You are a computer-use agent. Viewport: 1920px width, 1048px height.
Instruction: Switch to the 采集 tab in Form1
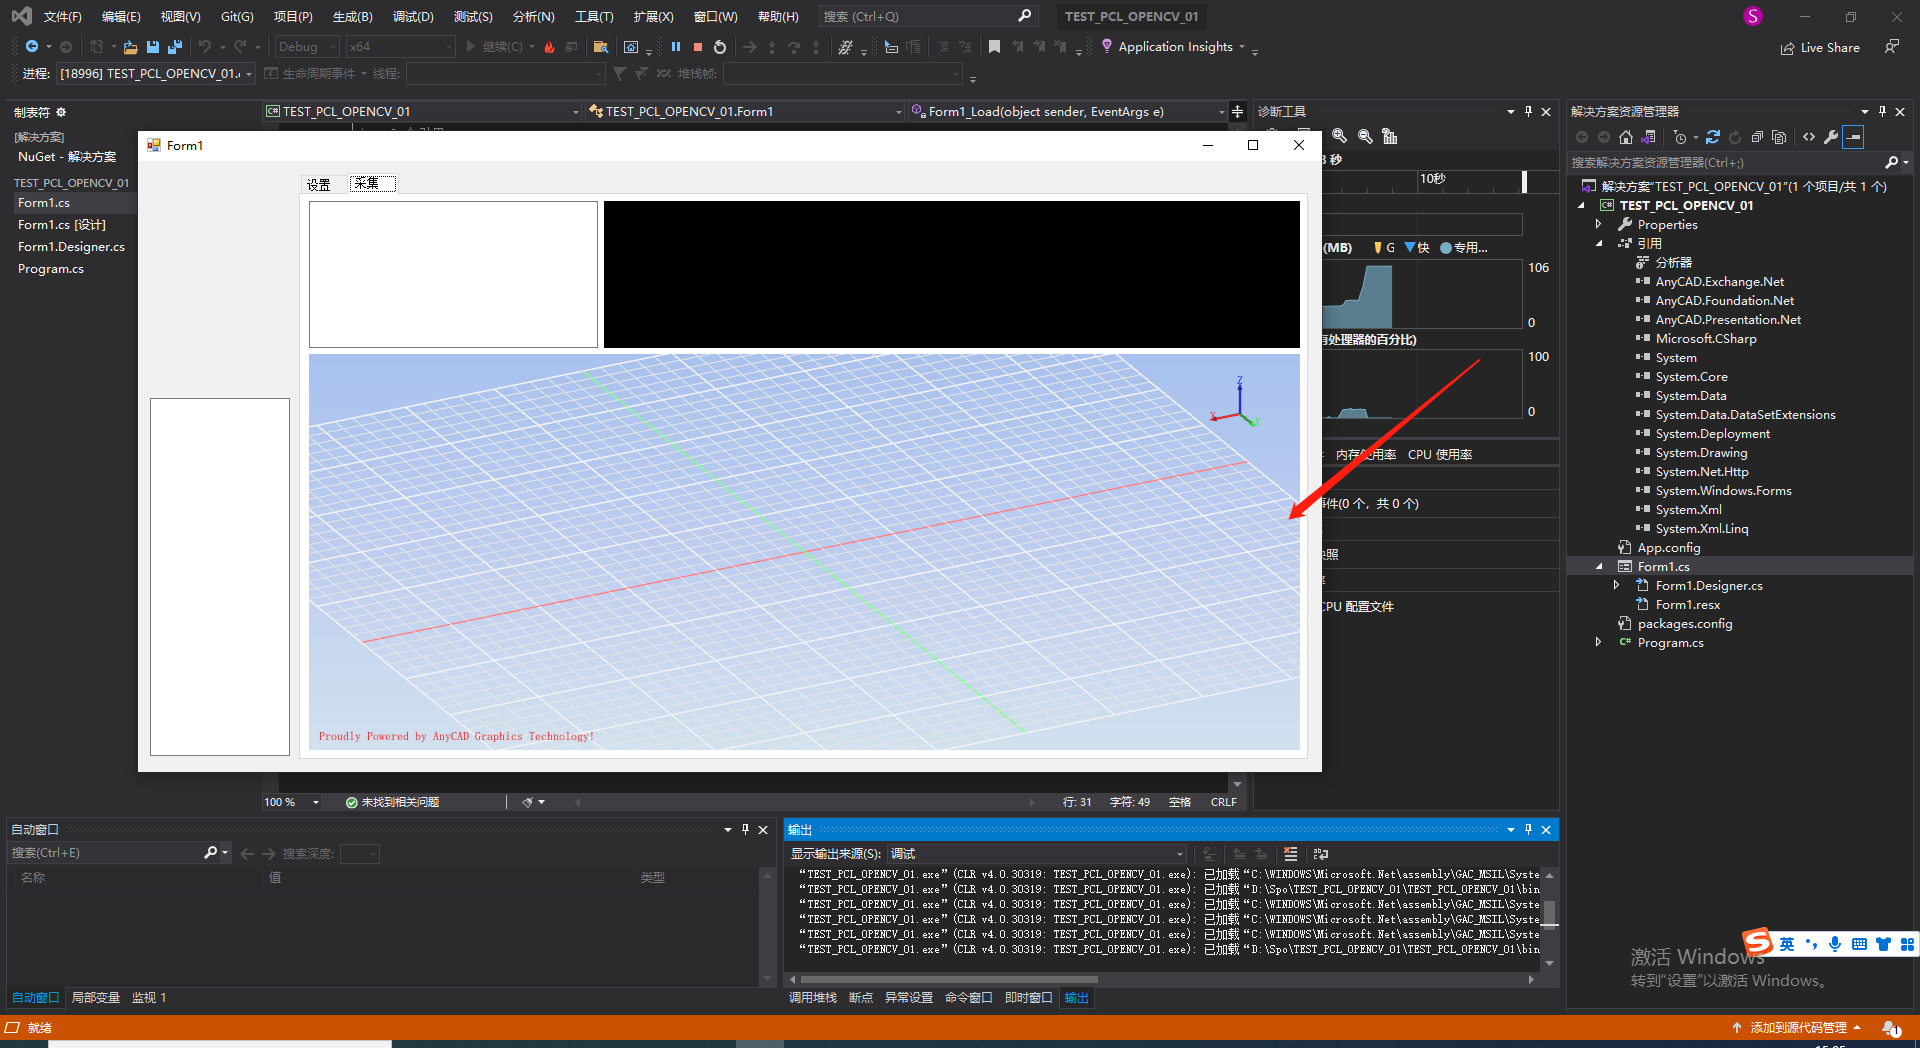tap(371, 184)
